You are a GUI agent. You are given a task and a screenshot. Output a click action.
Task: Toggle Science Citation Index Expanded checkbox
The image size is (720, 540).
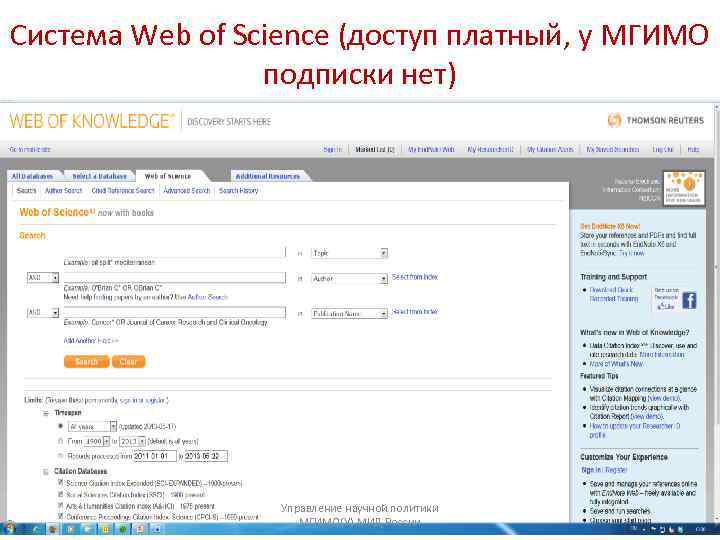point(60,483)
